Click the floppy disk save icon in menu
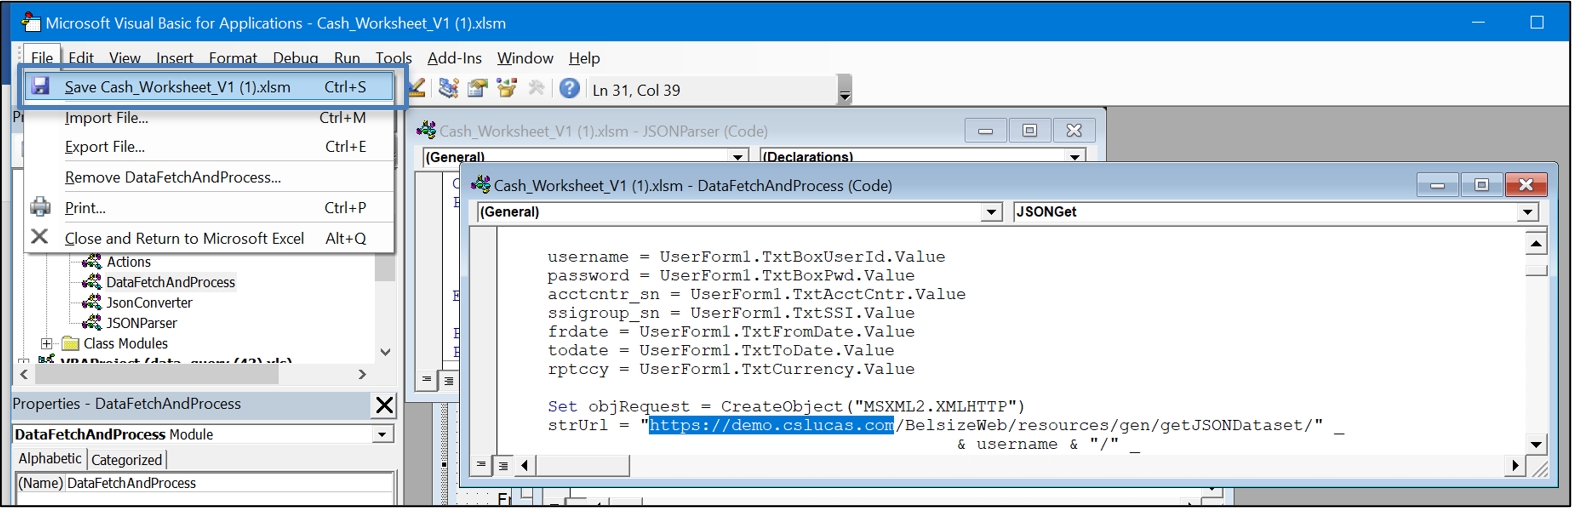Screen dimensions: 1572x508 (x=40, y=86)
